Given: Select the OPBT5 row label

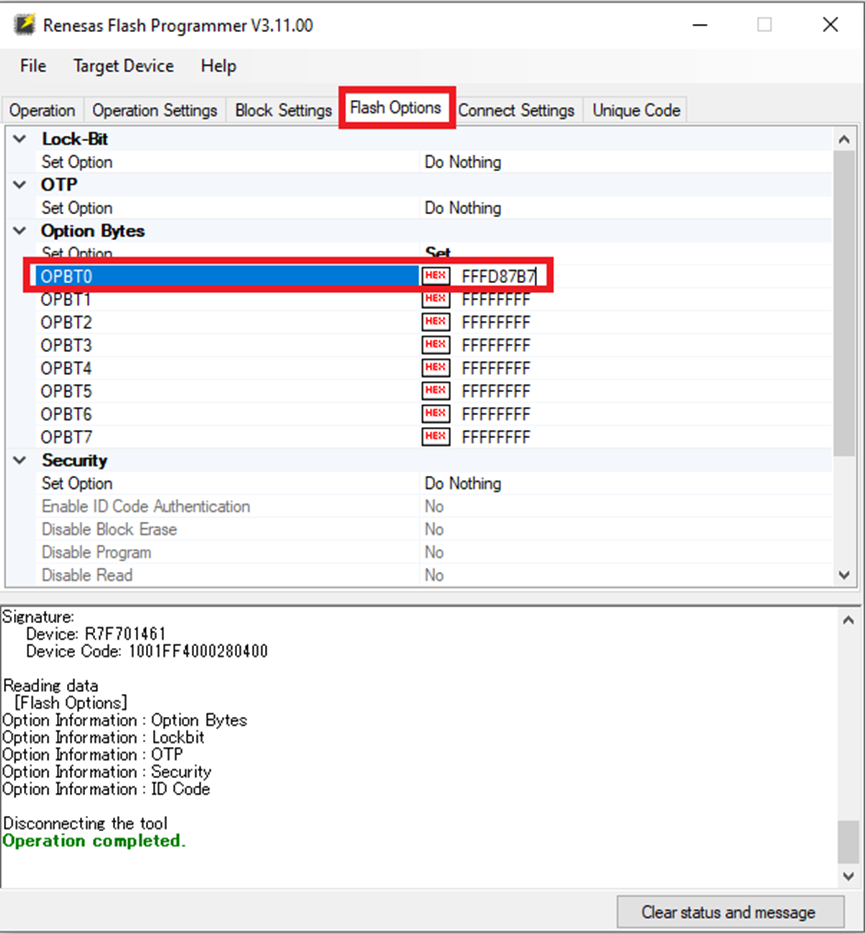Looking at the screenshot, I should (66, 391).
